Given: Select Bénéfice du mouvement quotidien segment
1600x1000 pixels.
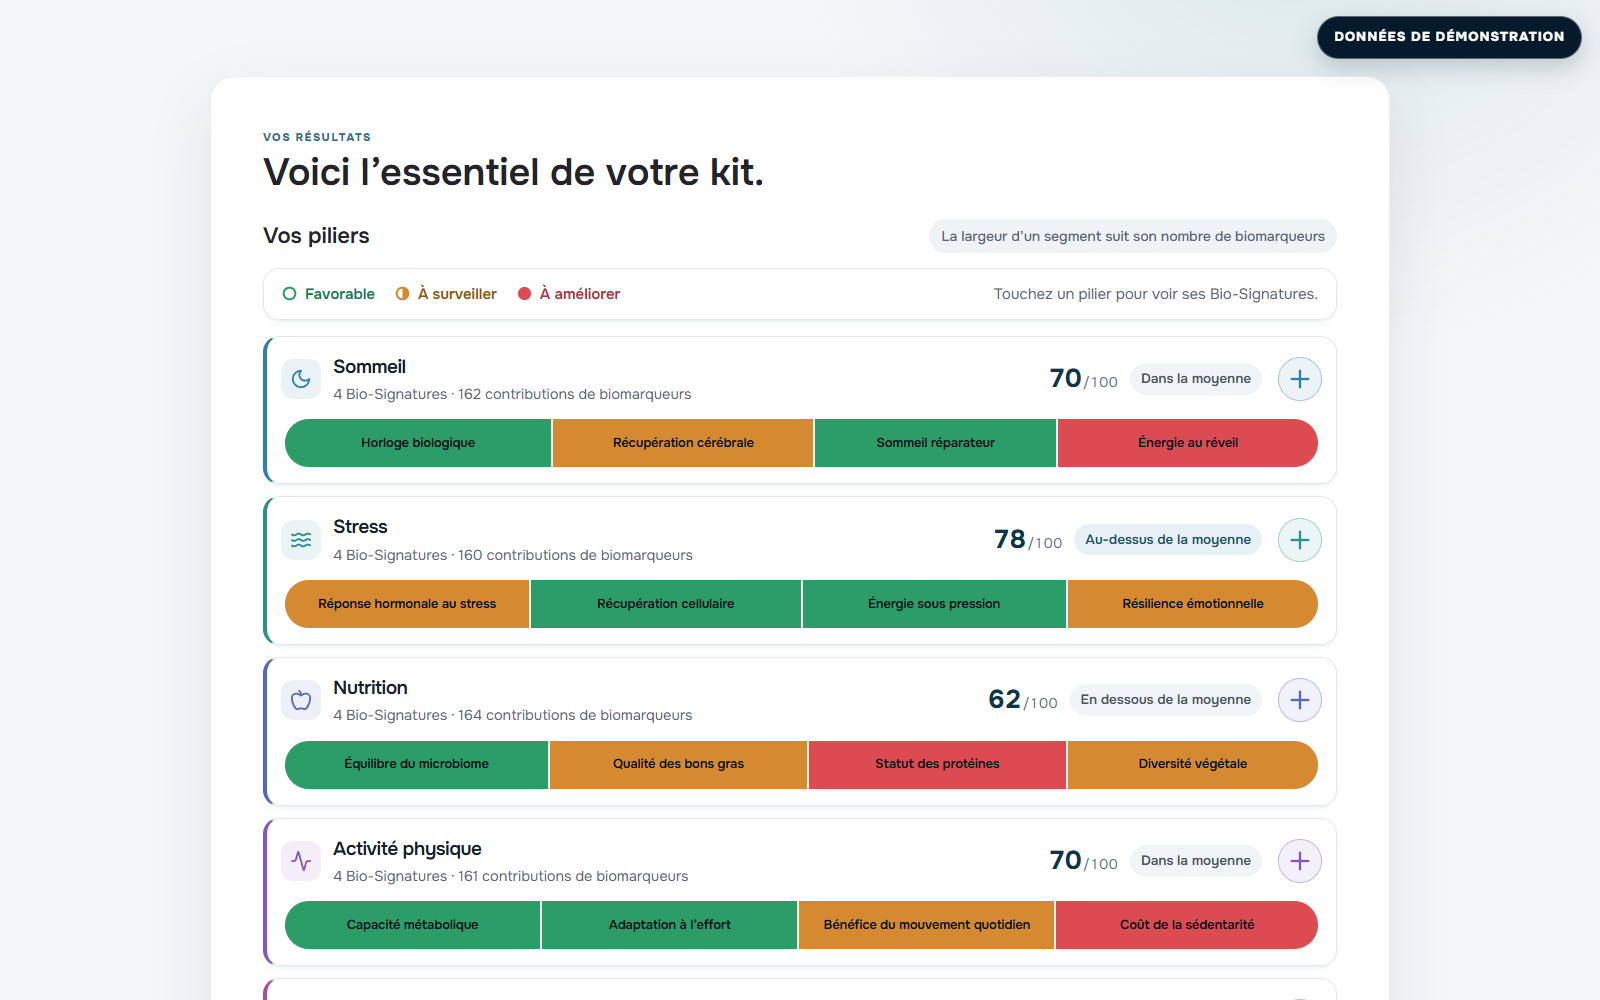Looking at the screenshot, I should pyautogui.click(x=927, y=925).
